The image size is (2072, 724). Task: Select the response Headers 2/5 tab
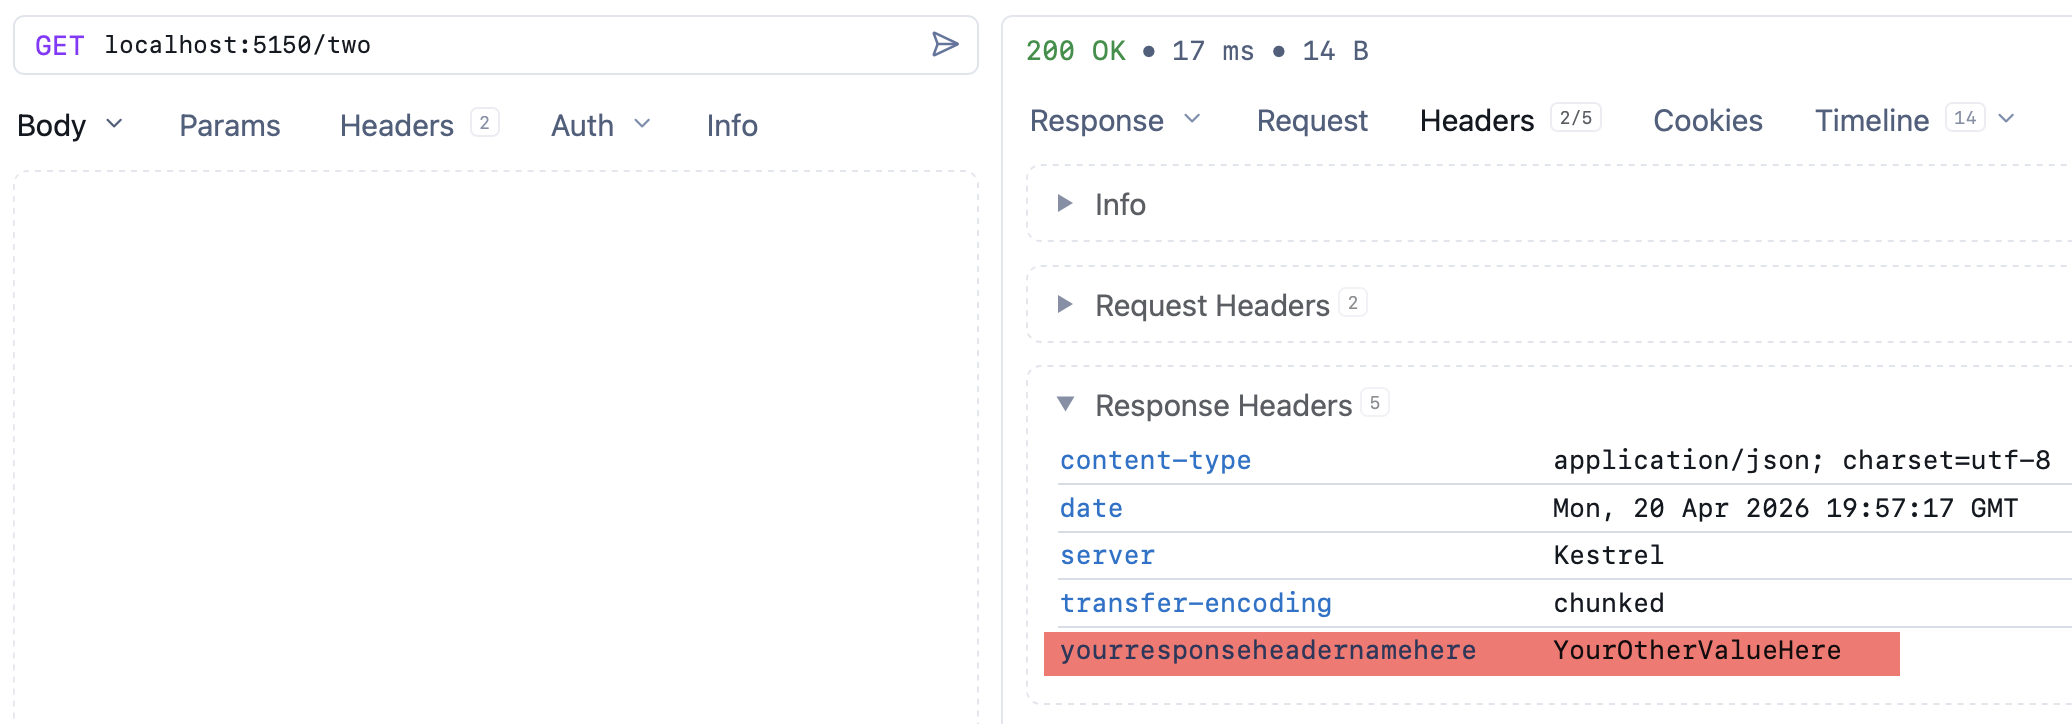click(1477, 121)
